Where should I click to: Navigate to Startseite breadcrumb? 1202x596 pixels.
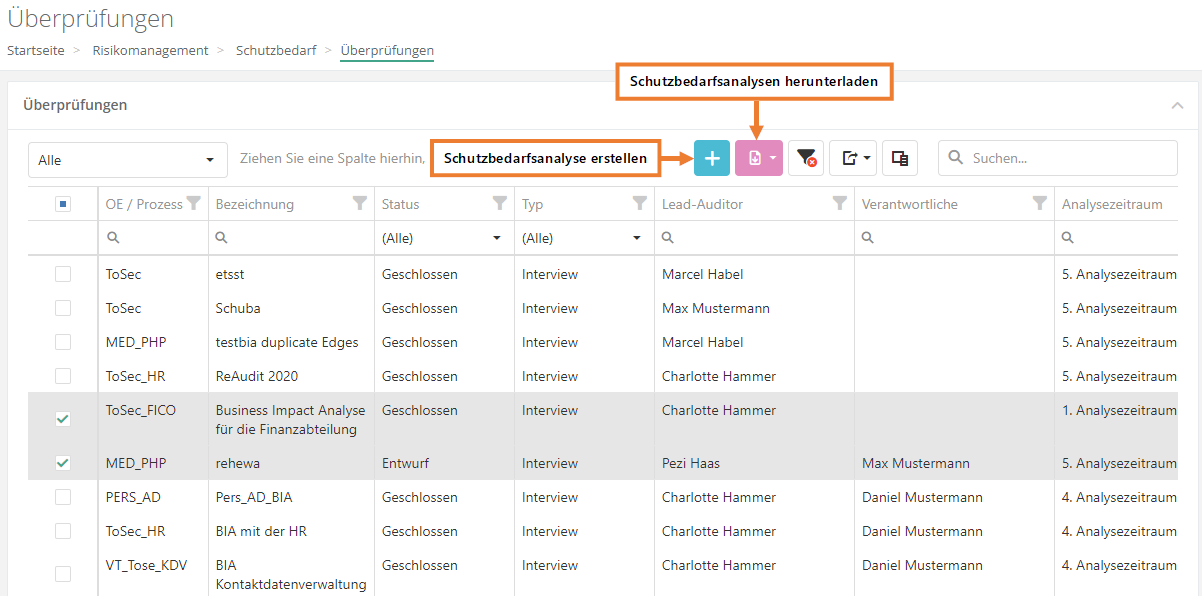click(36, 50)
